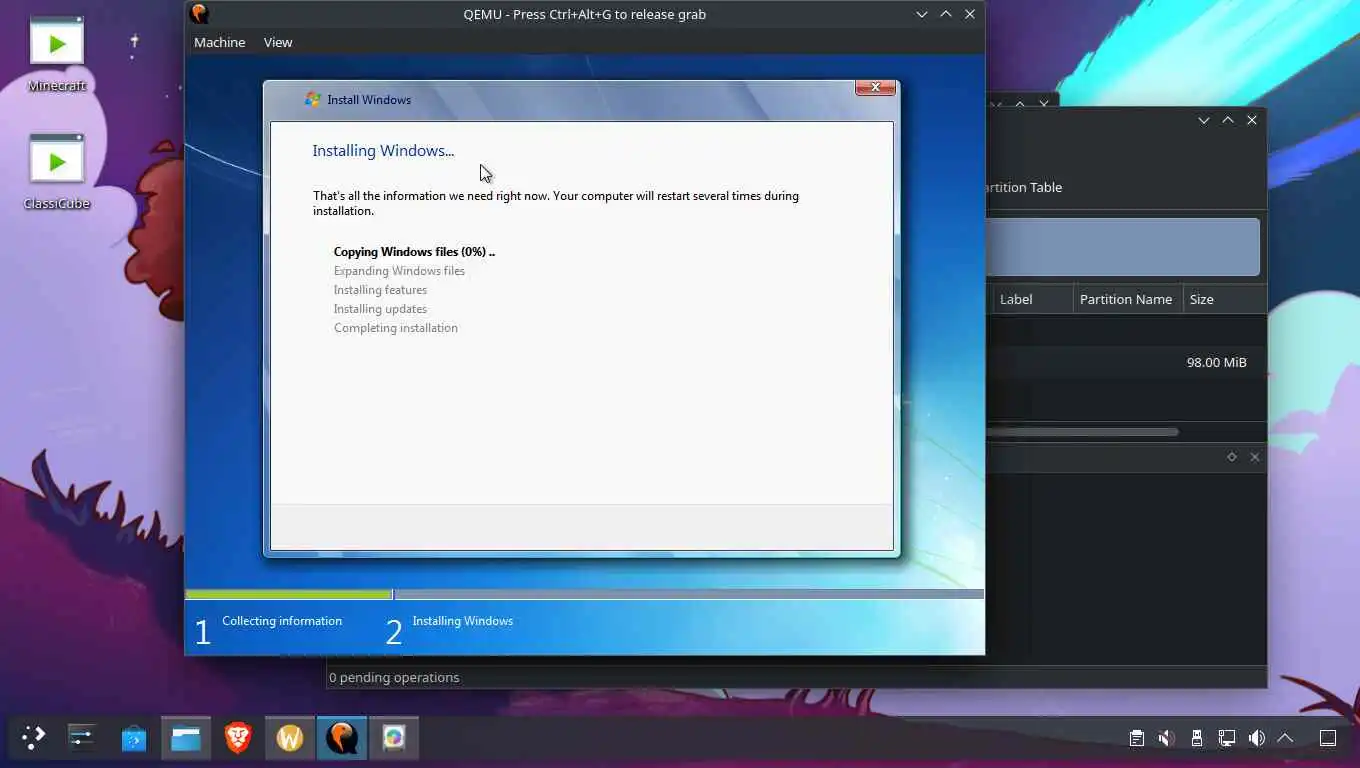Click the 'Expanding Windows files' step text

(x=399, y=271)
